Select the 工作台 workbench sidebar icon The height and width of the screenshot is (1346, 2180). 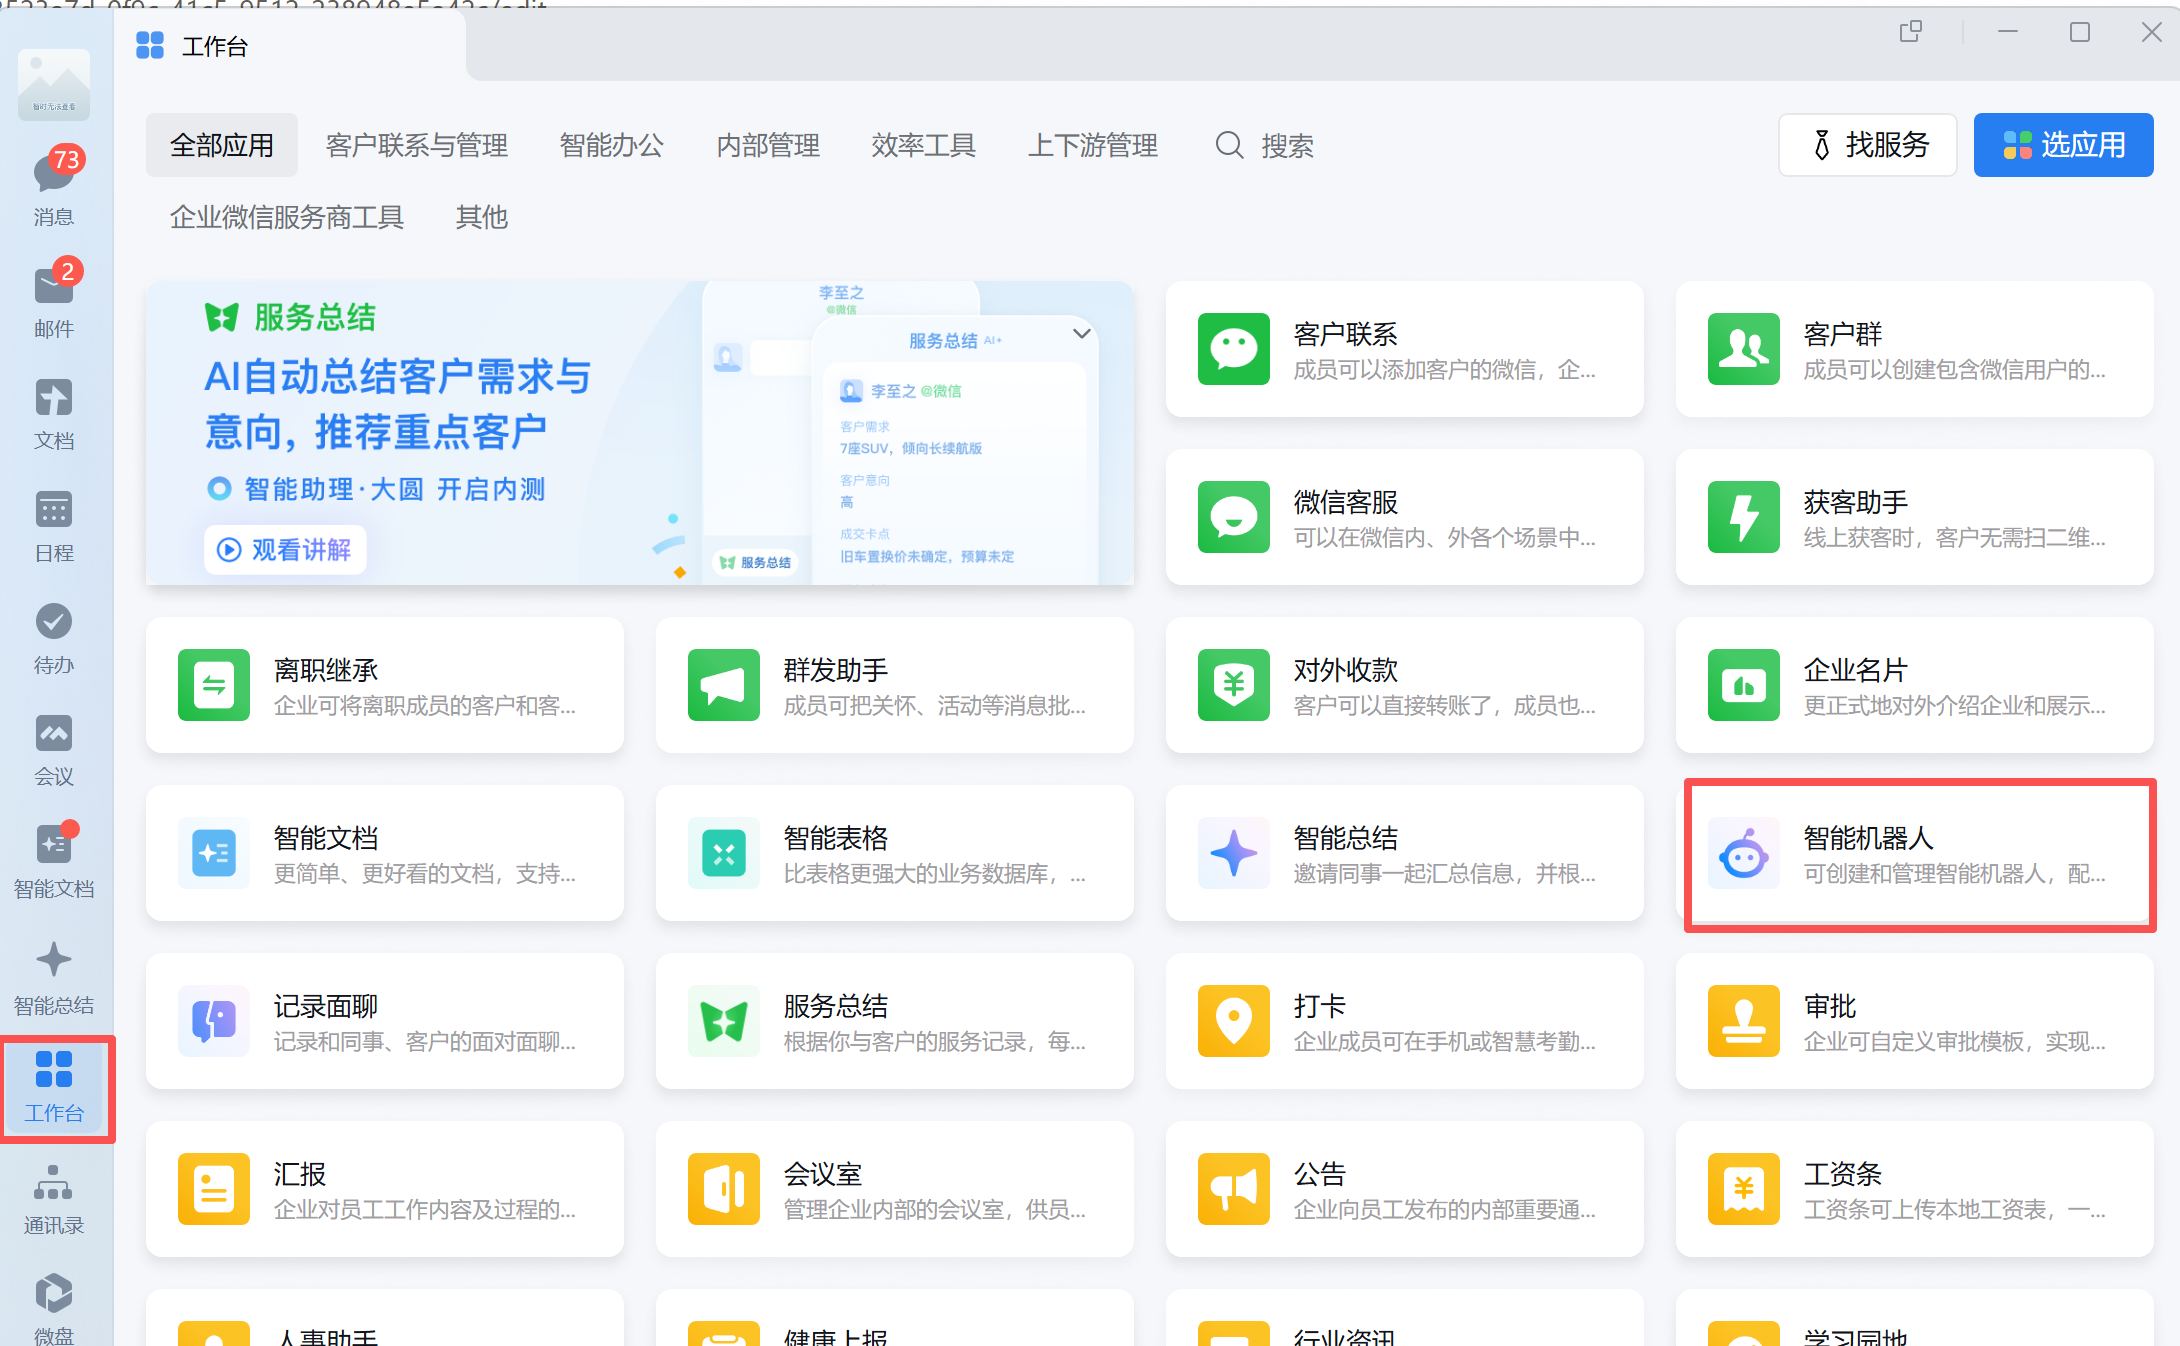[54, 1088]
